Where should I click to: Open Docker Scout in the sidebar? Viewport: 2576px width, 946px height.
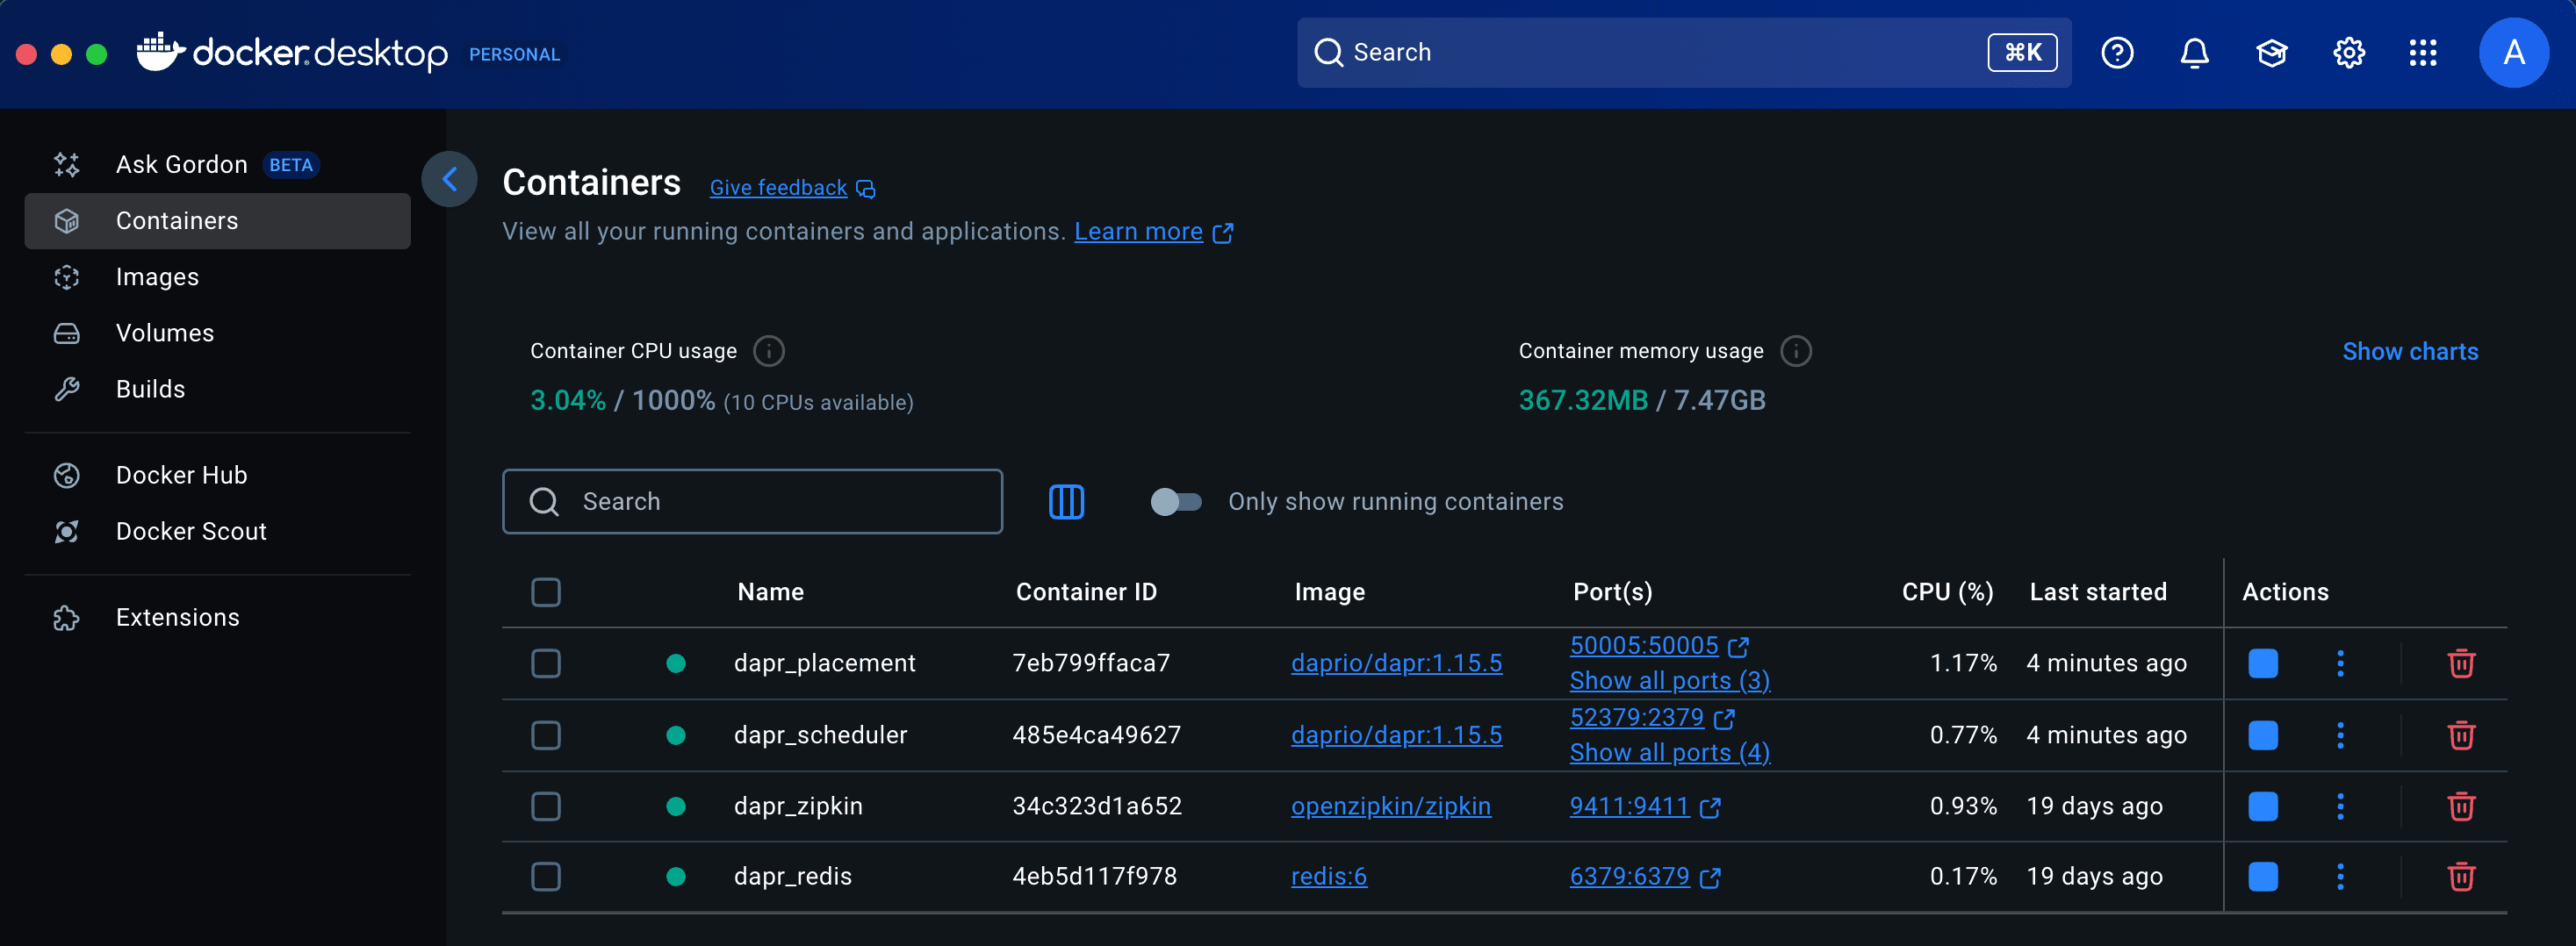pyautogui.click(x=217, y=531)
